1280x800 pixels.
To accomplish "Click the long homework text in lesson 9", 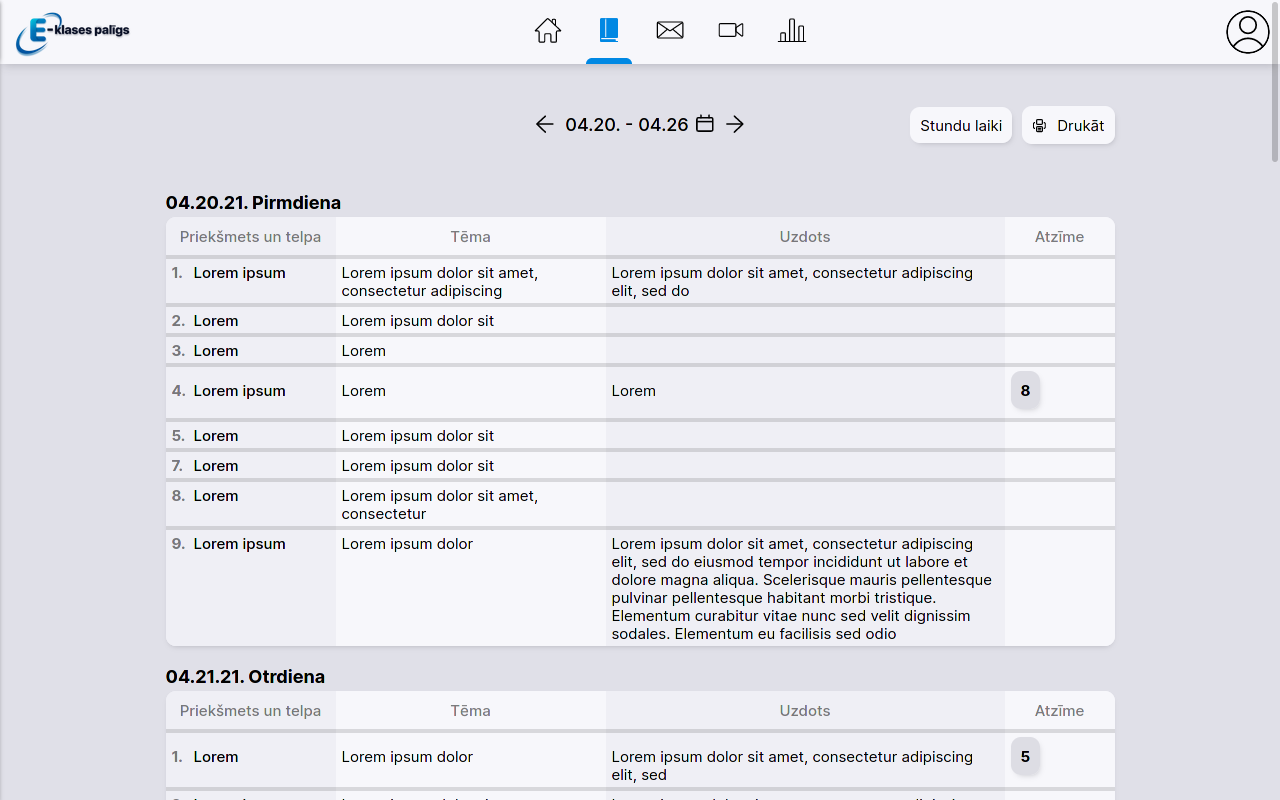I will pyautogui.click(x=802, y=589).
